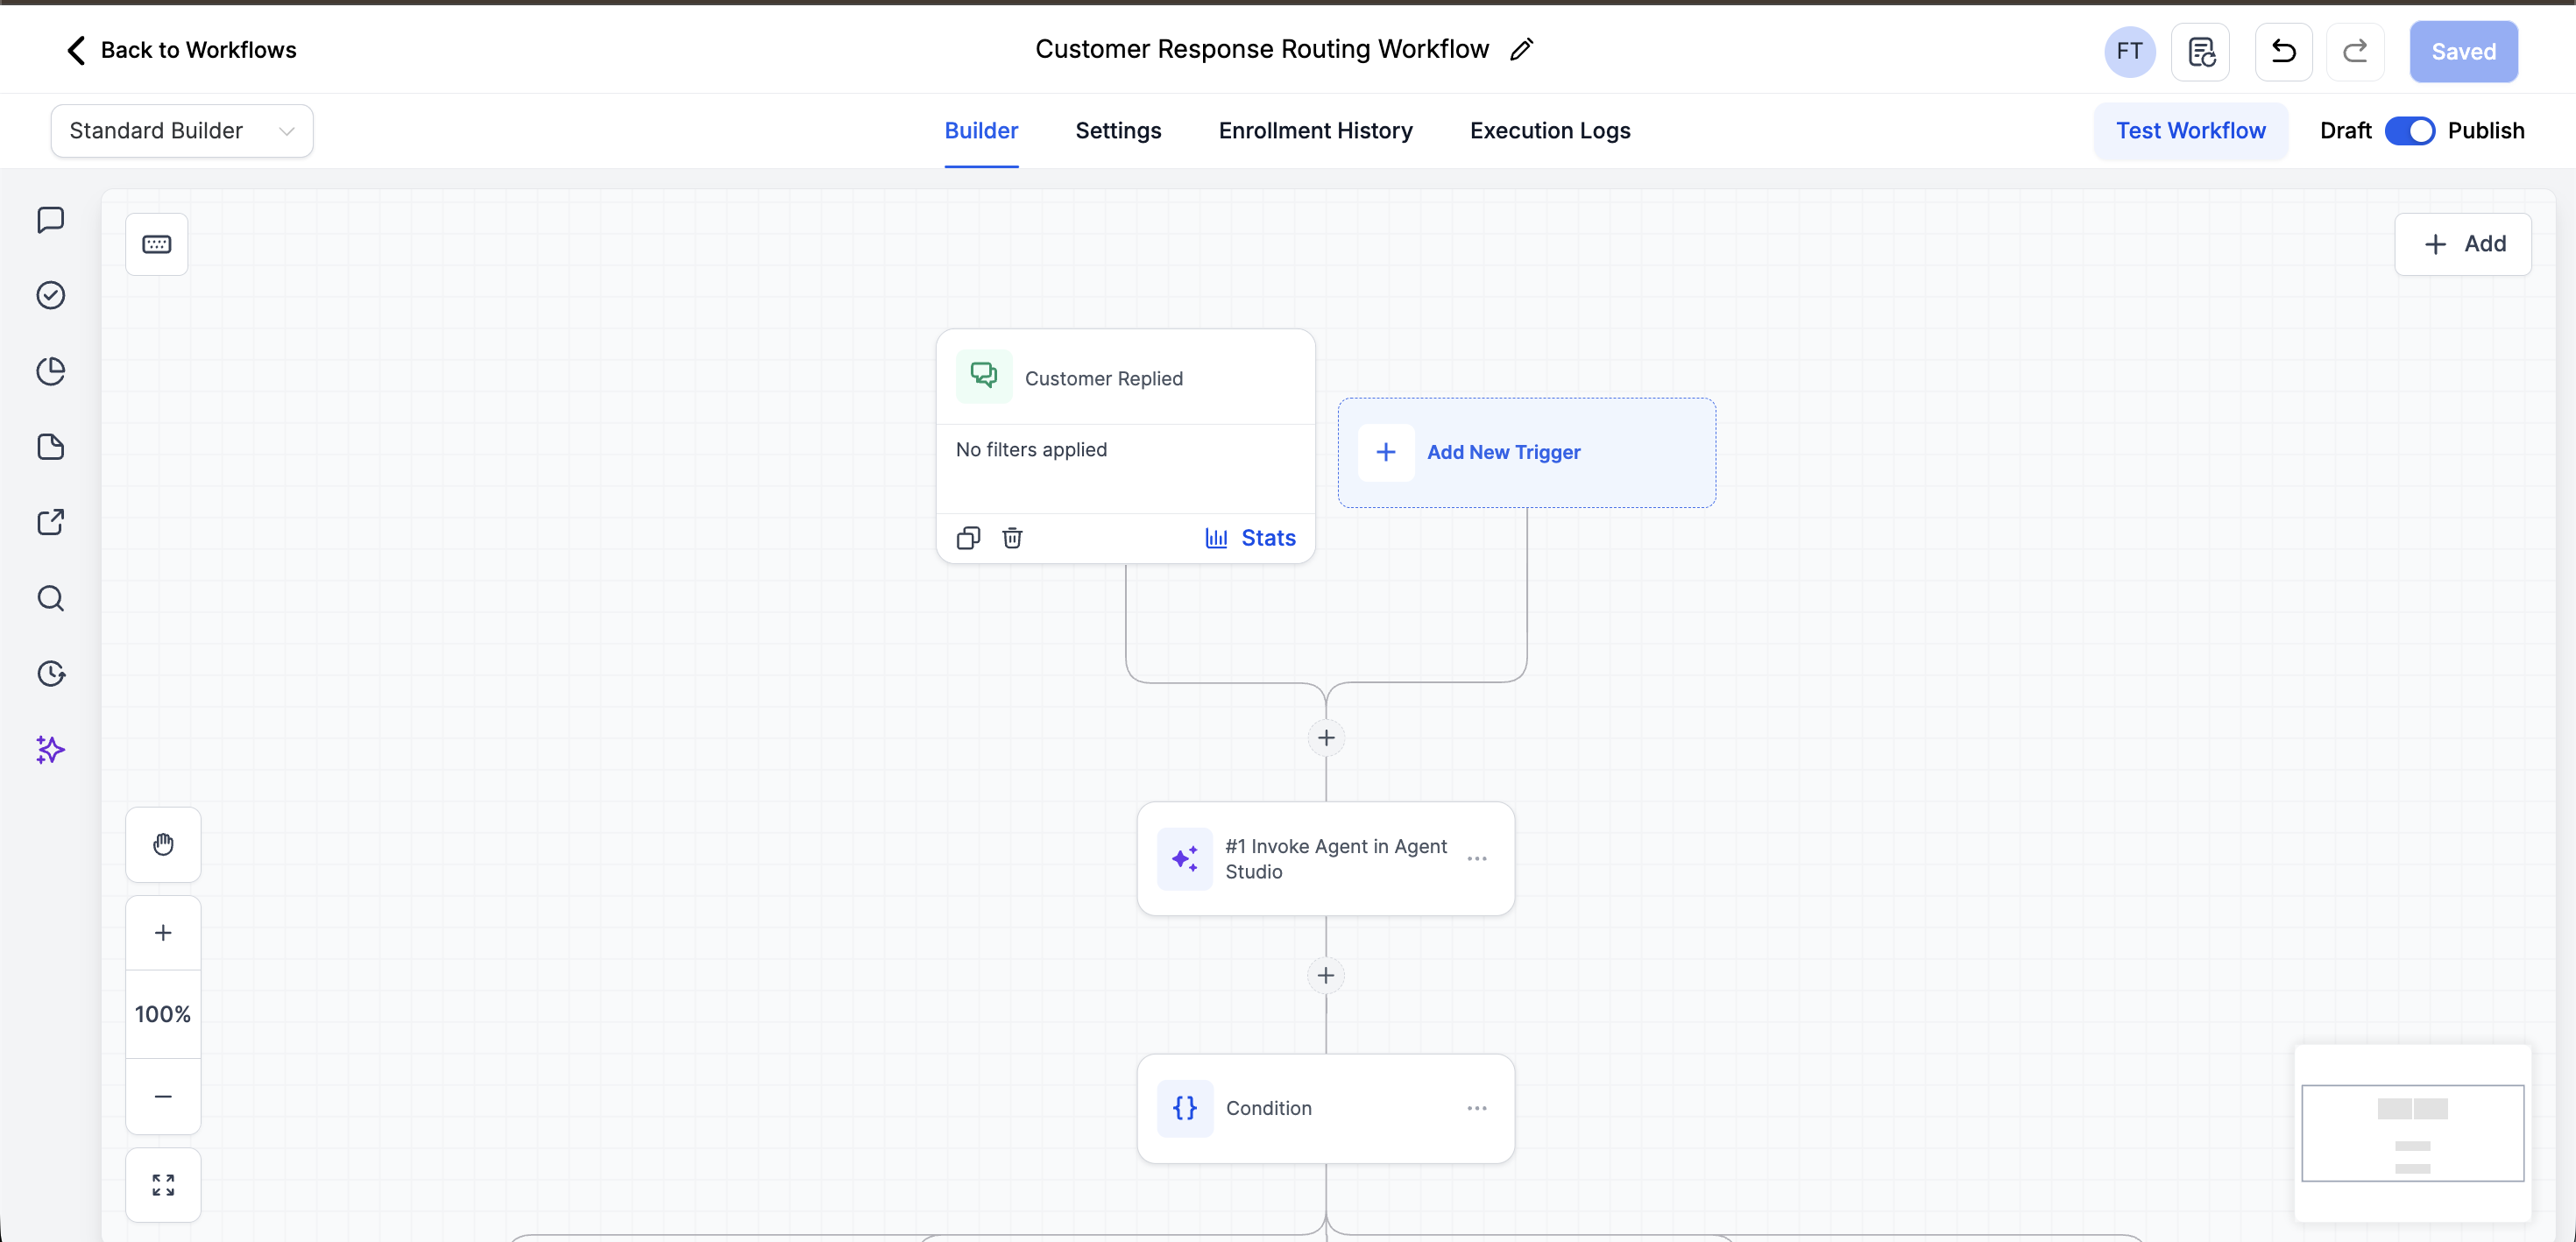
Task: Open the workflow notes history icon
Action: [2200, 51]
